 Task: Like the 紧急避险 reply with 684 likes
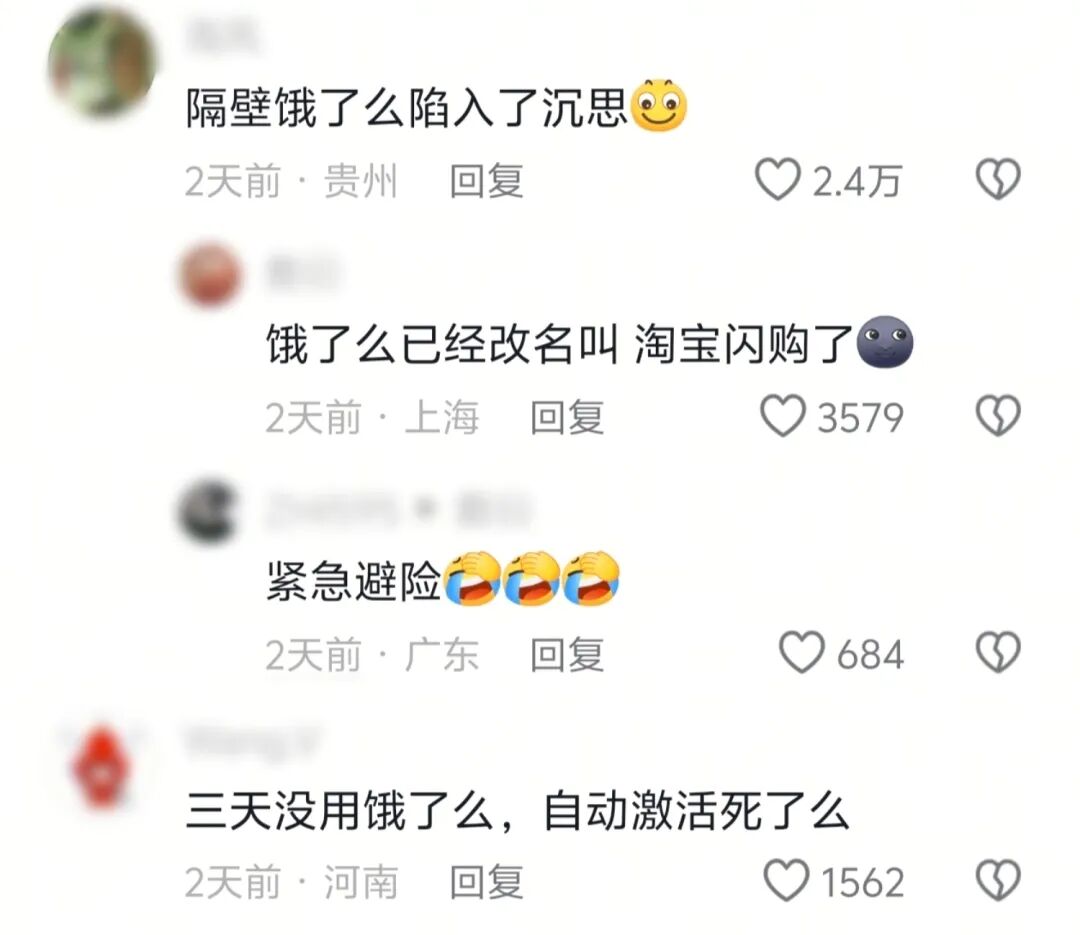pos(801,653)
